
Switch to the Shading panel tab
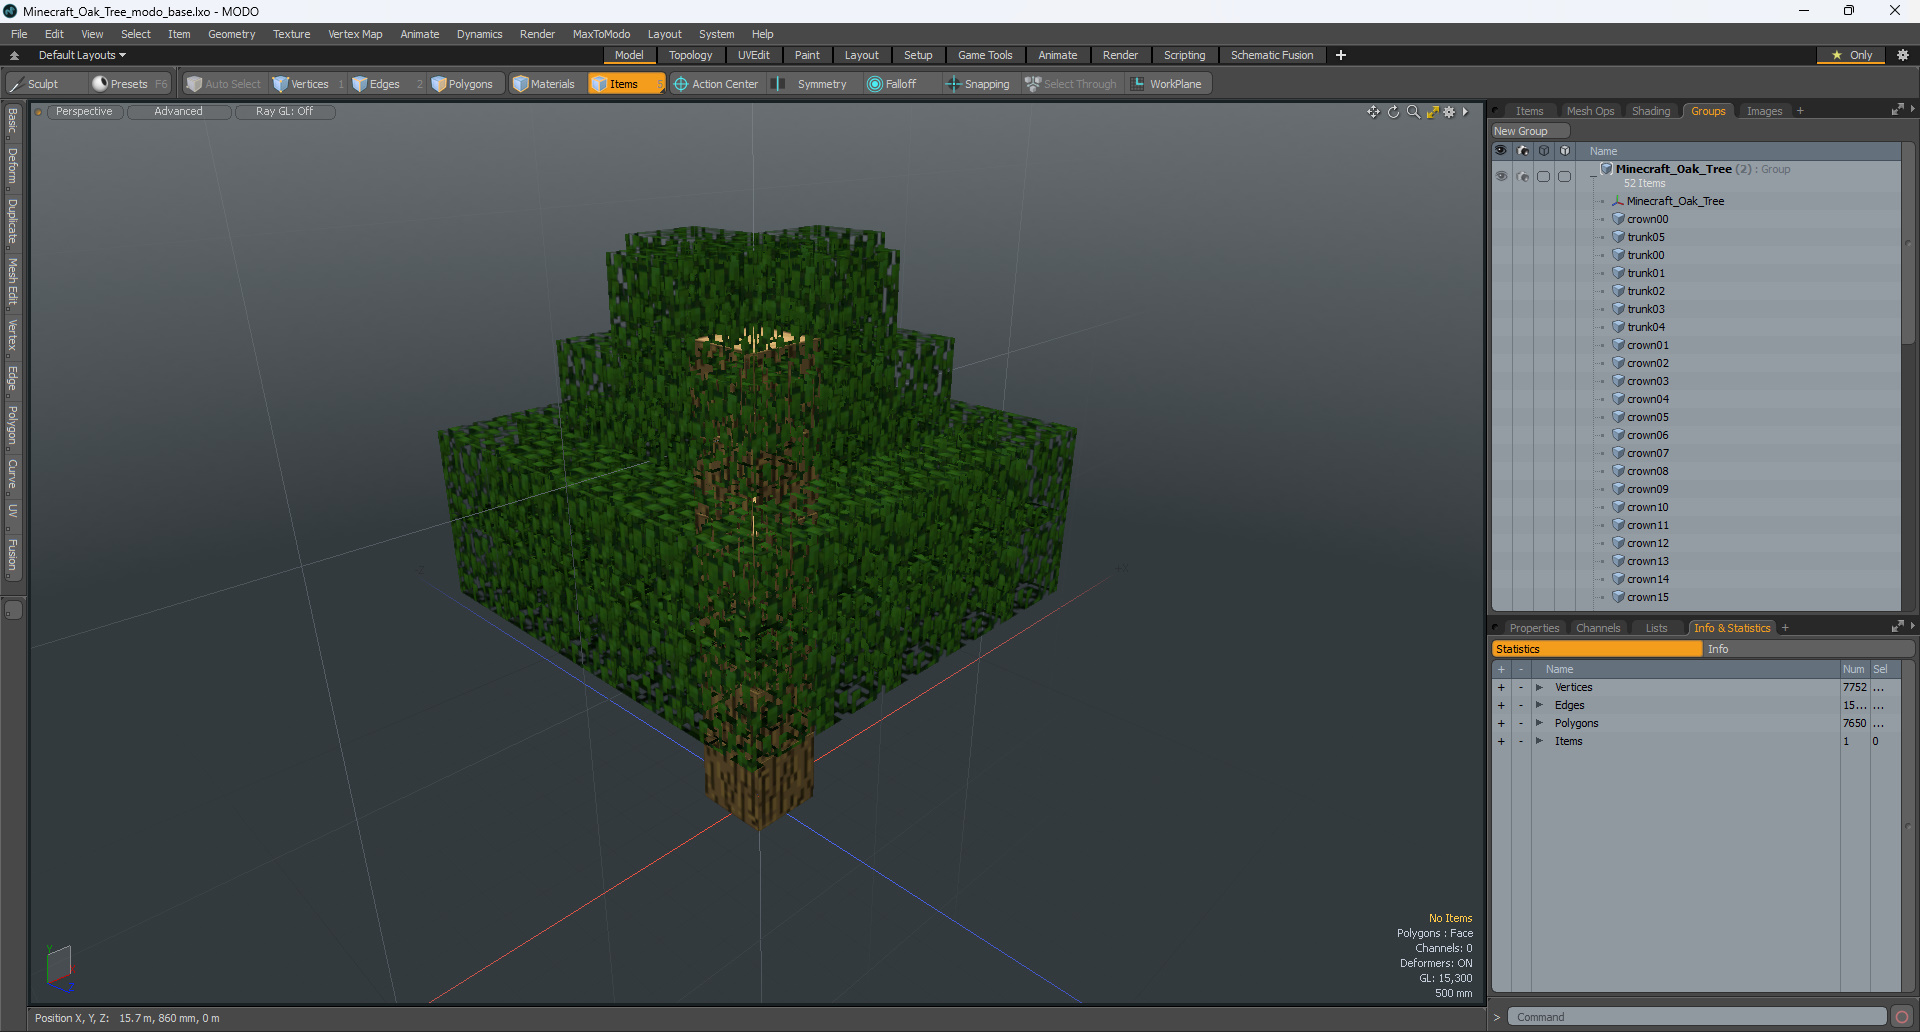pyautogui.click(x=1651, y=111)
